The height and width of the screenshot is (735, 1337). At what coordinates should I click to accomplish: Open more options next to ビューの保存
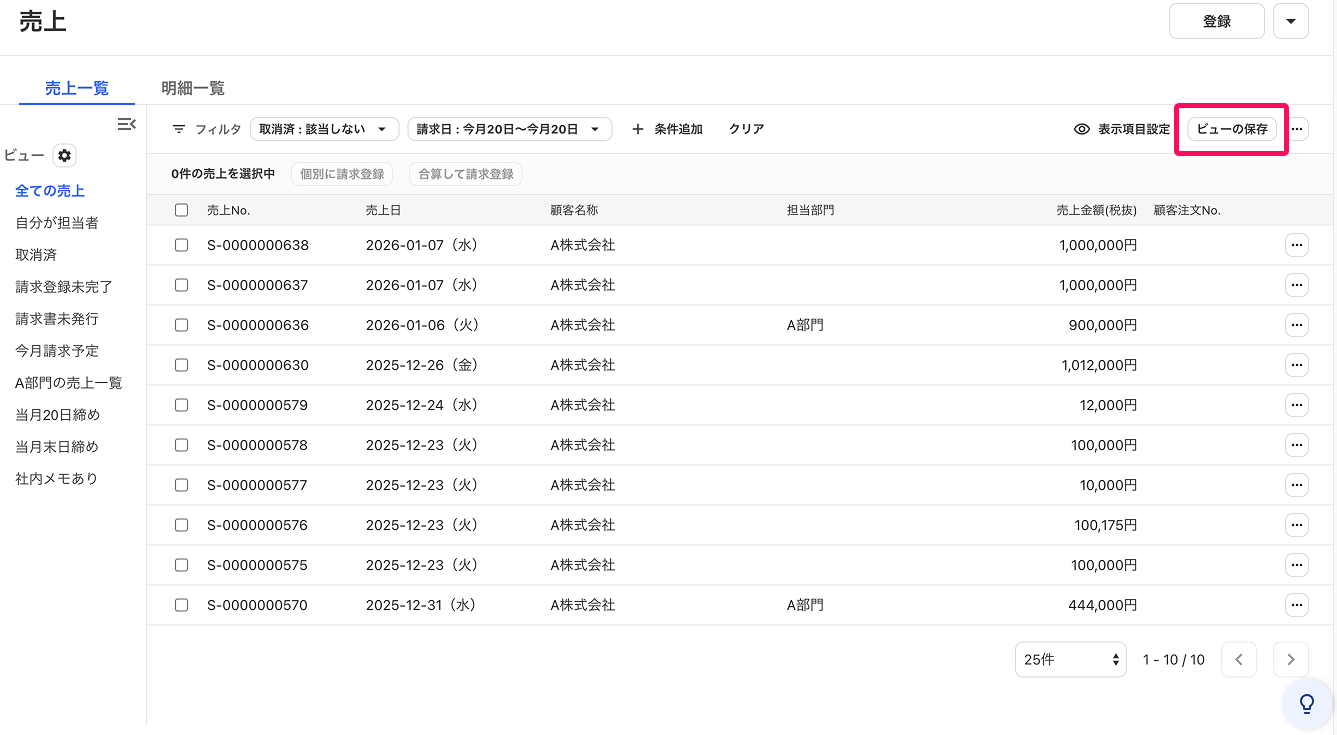pos(1297,129)
